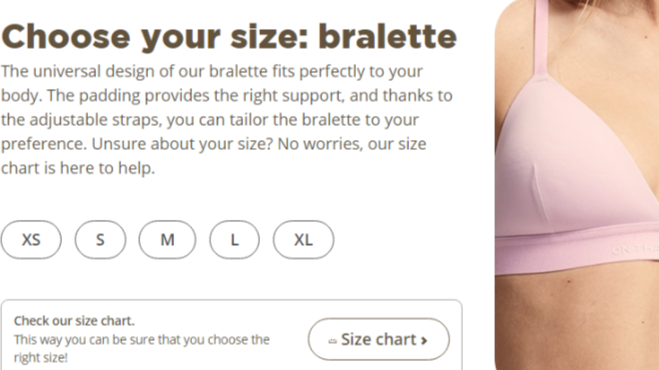This screenshot has height=370, width=659.
Task: Pick the M size pill
Action: click(167, 240)
